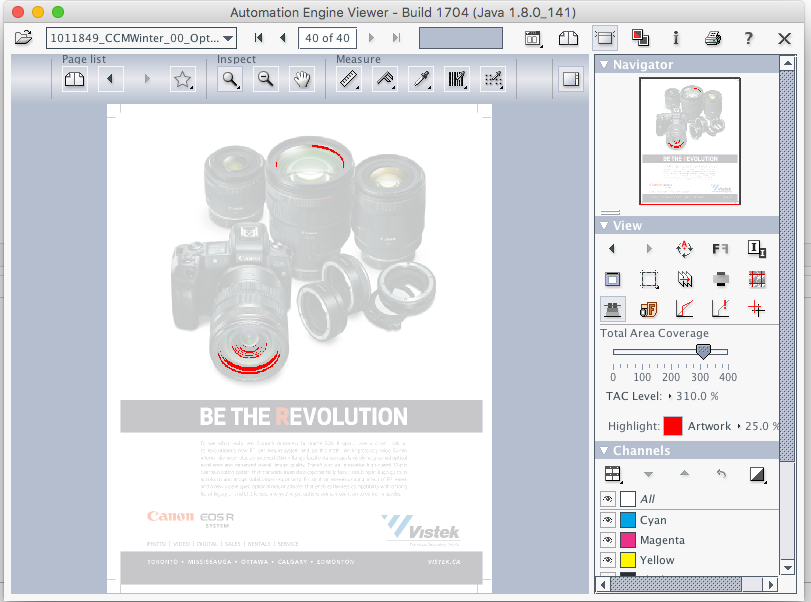
Task: Select the Zoom In tool under Inspect
Action: tap(229, 79)
